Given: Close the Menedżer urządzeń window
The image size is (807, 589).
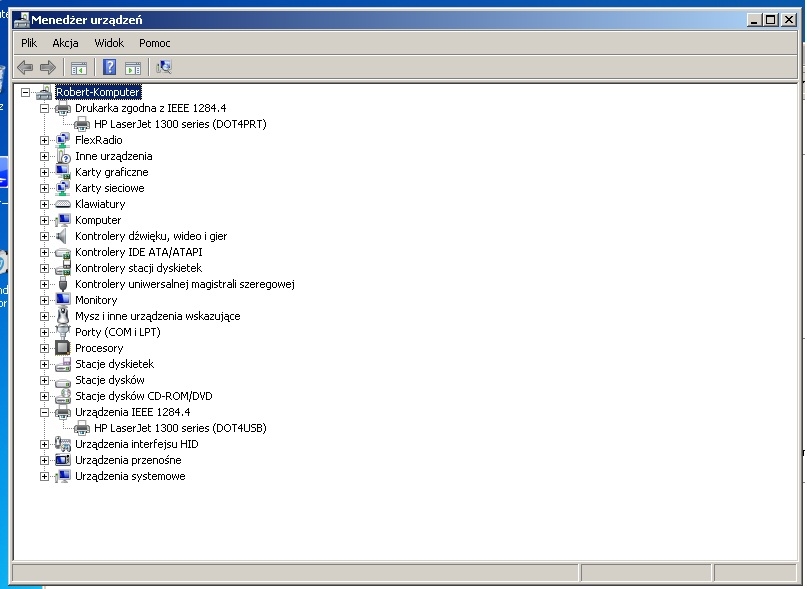Looking at the screenshot, I should 788,20.
